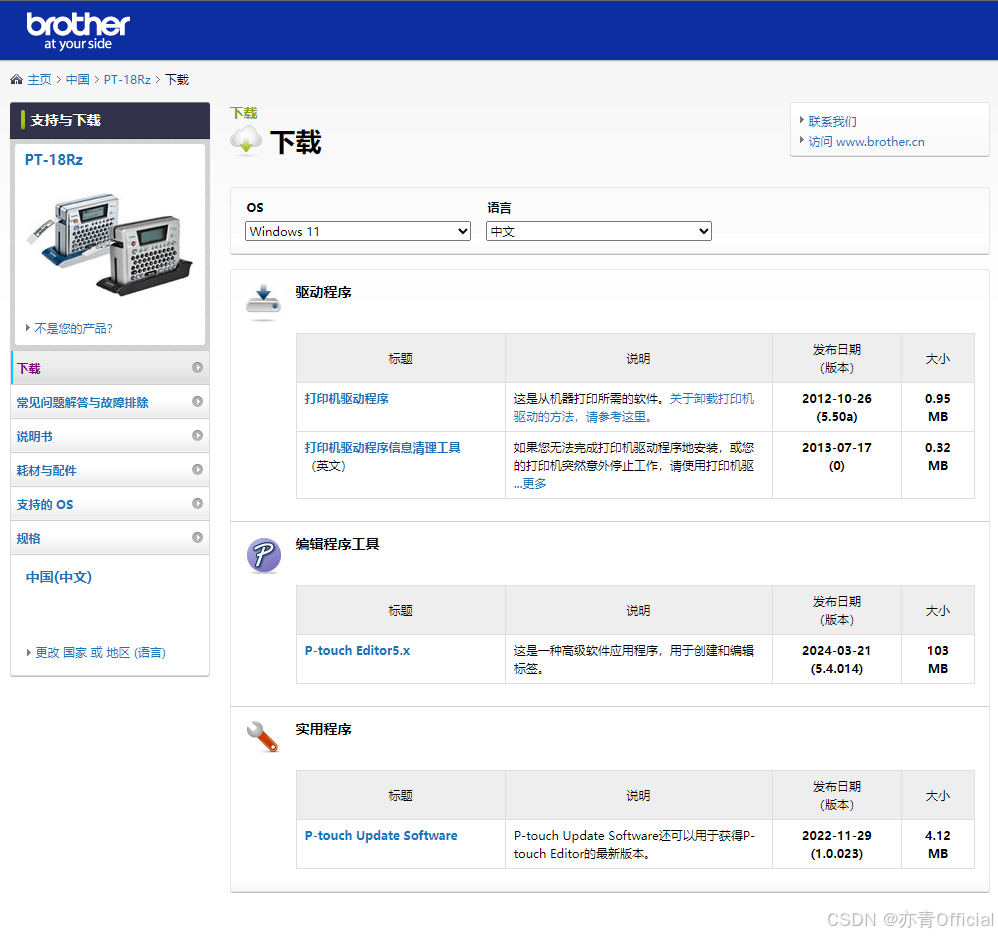Click the PT-18Rz product title in sidebar
The width and height of the screenshot is (998, 937).
point(53,160)
